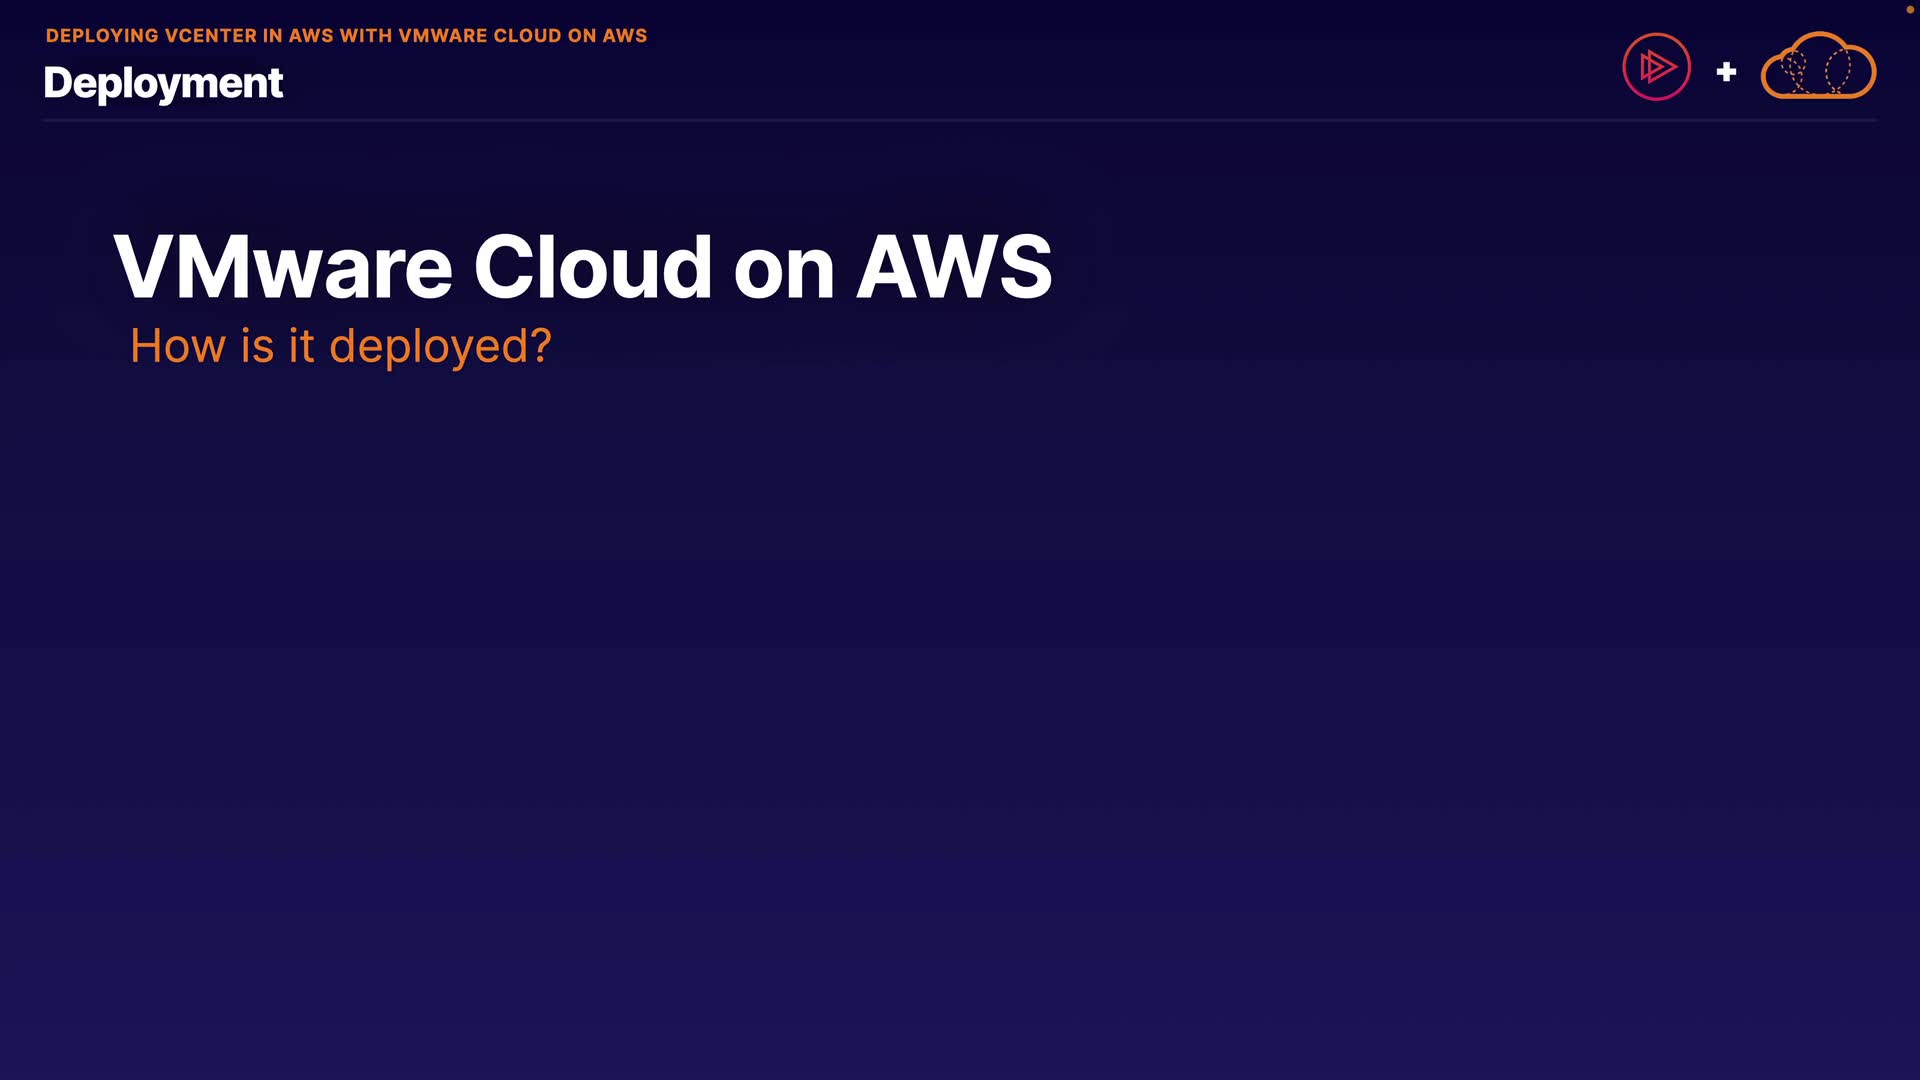Click the small orange dot in the corner
The width and height of the screenshot is (1920, 1080).
[x=1909, y=9]
